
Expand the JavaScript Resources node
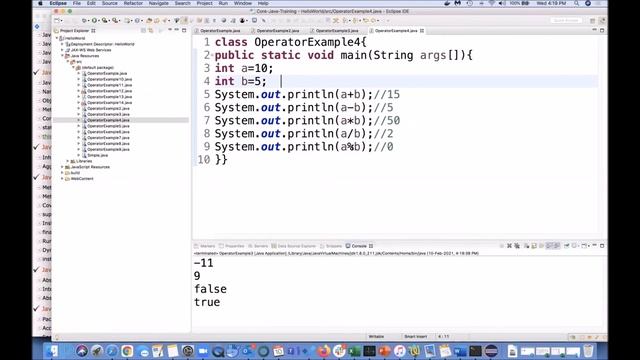[x=62, y=167]
